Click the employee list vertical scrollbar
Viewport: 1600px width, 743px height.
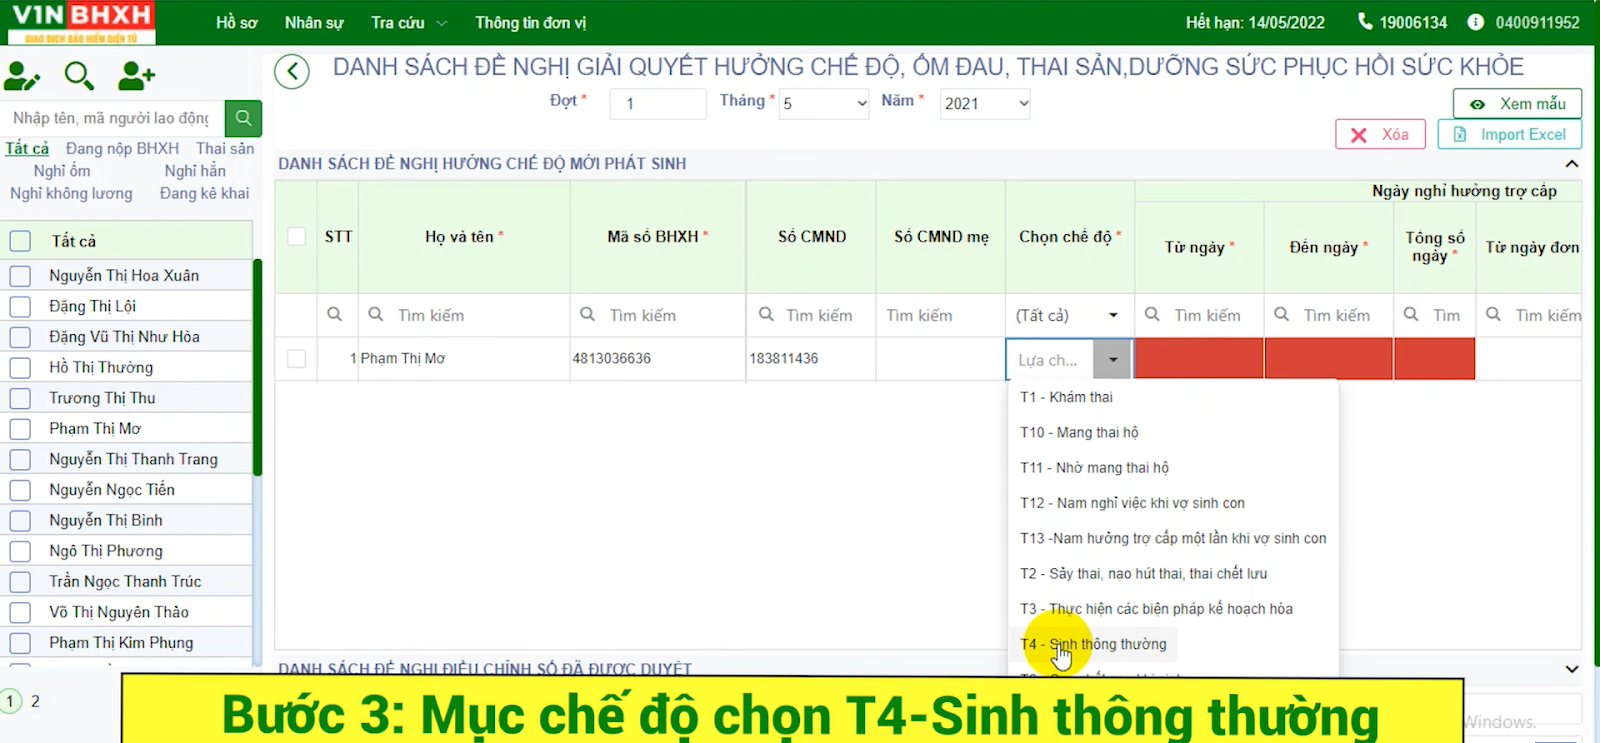click(x=257, y=367)
